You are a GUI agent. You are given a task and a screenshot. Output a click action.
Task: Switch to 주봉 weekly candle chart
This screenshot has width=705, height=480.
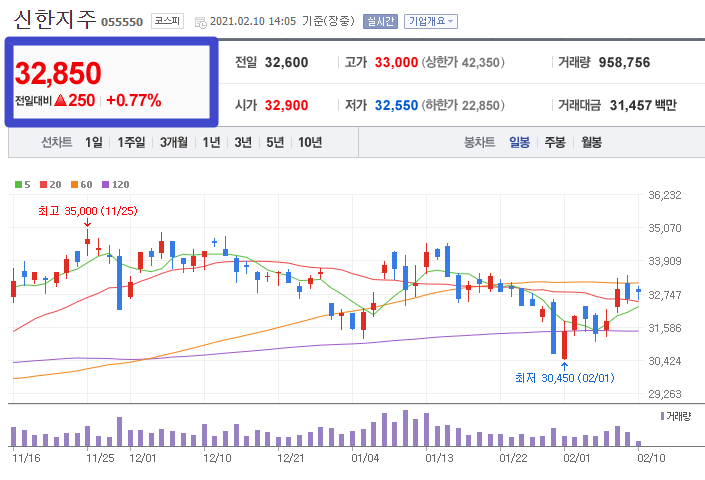pos(555,142)
